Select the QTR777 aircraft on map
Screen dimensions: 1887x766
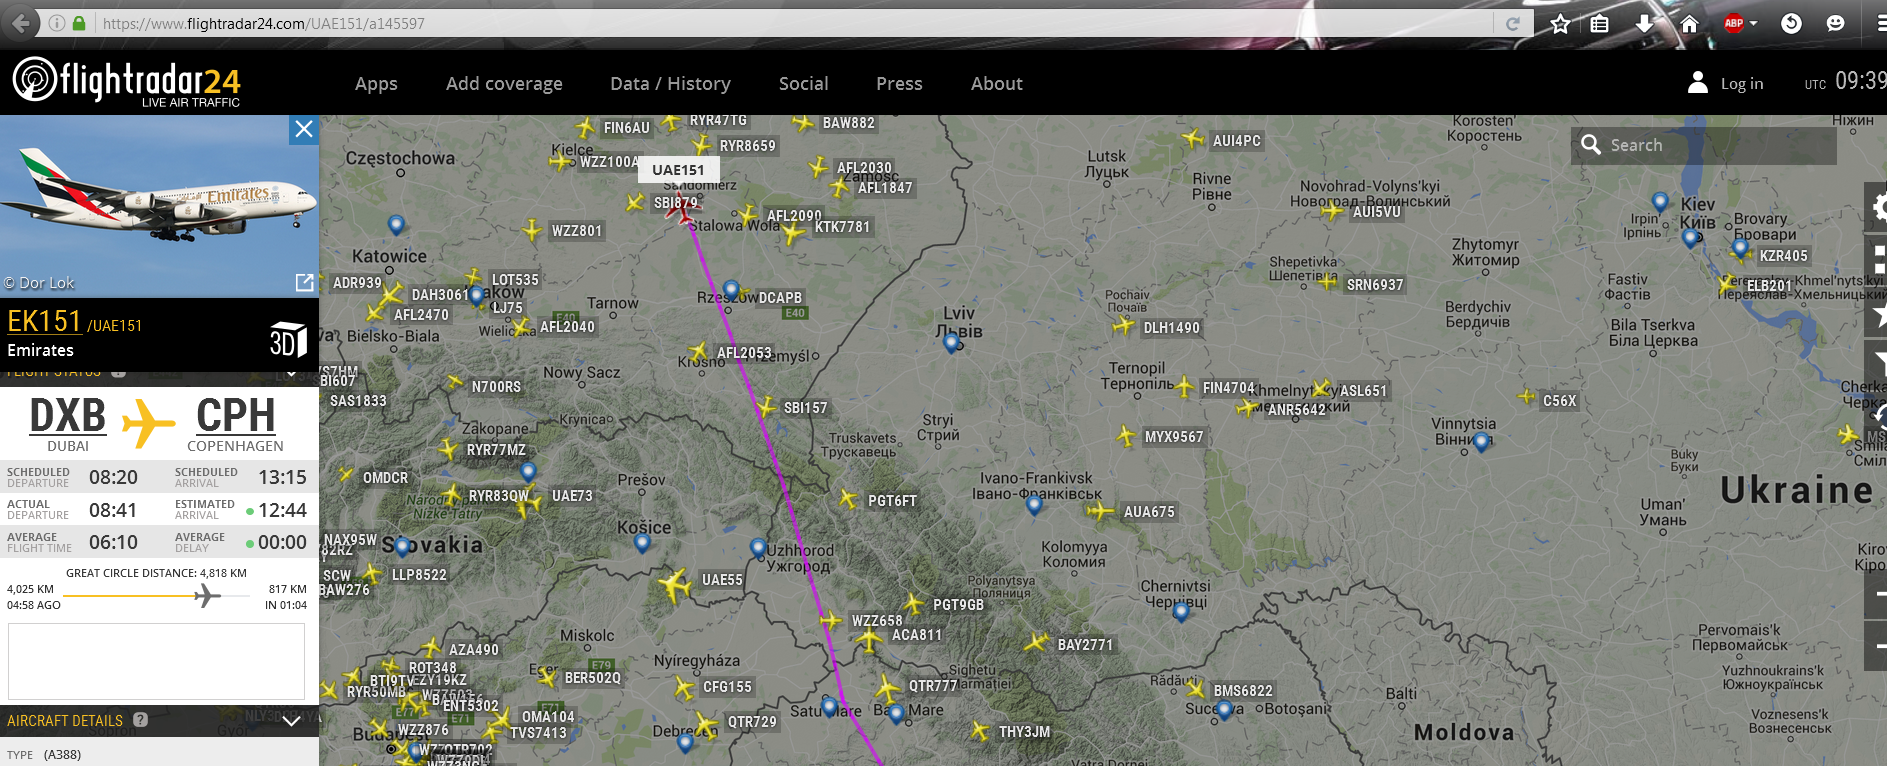coord(887,688)
